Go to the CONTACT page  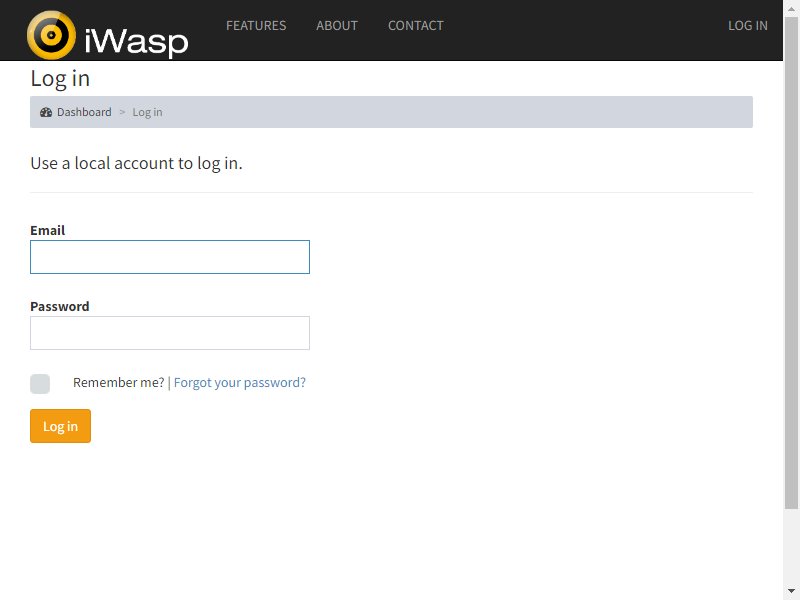pyautogui.click(x=416, y=26)
